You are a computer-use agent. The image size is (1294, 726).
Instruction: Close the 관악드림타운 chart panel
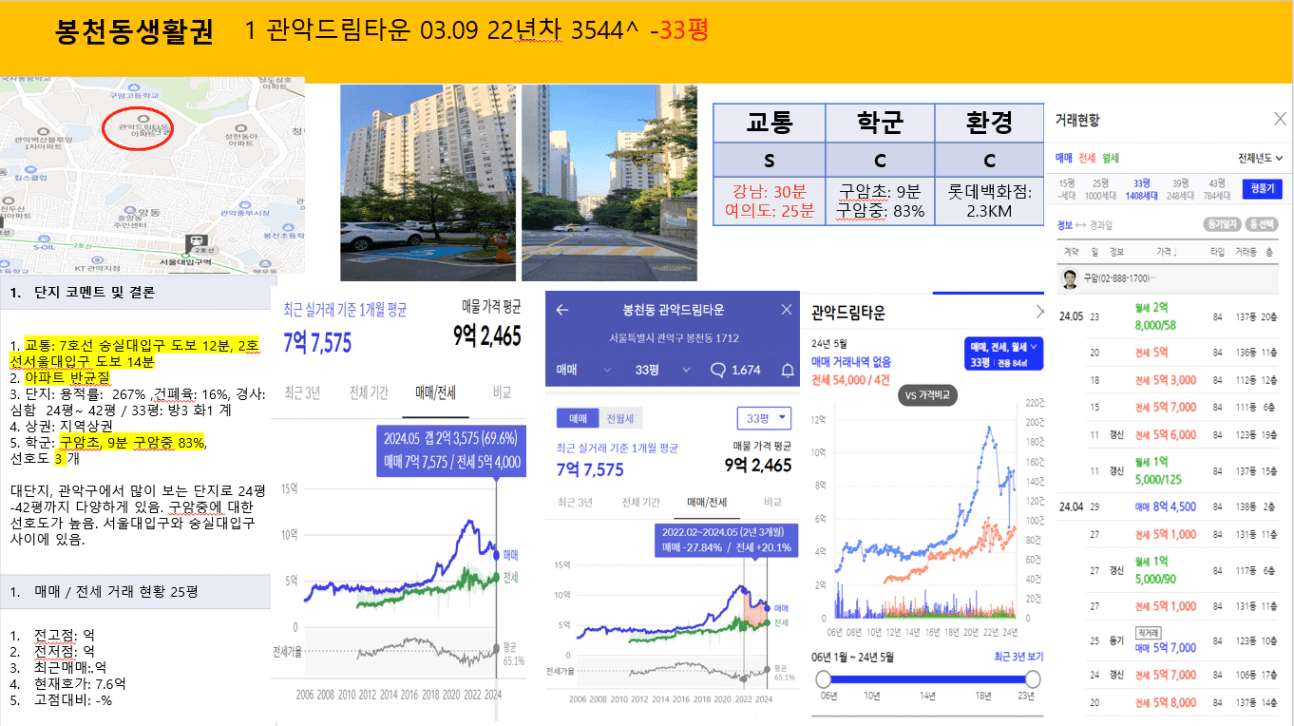tap(1040, 312)
